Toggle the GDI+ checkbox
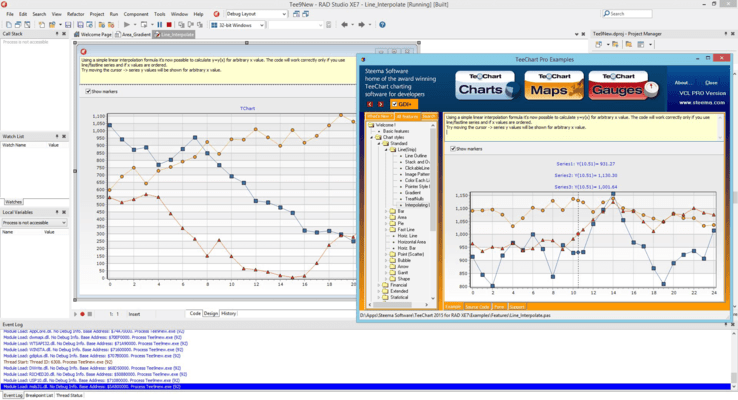This screenshot has width=738, height=400. point(394,104)
